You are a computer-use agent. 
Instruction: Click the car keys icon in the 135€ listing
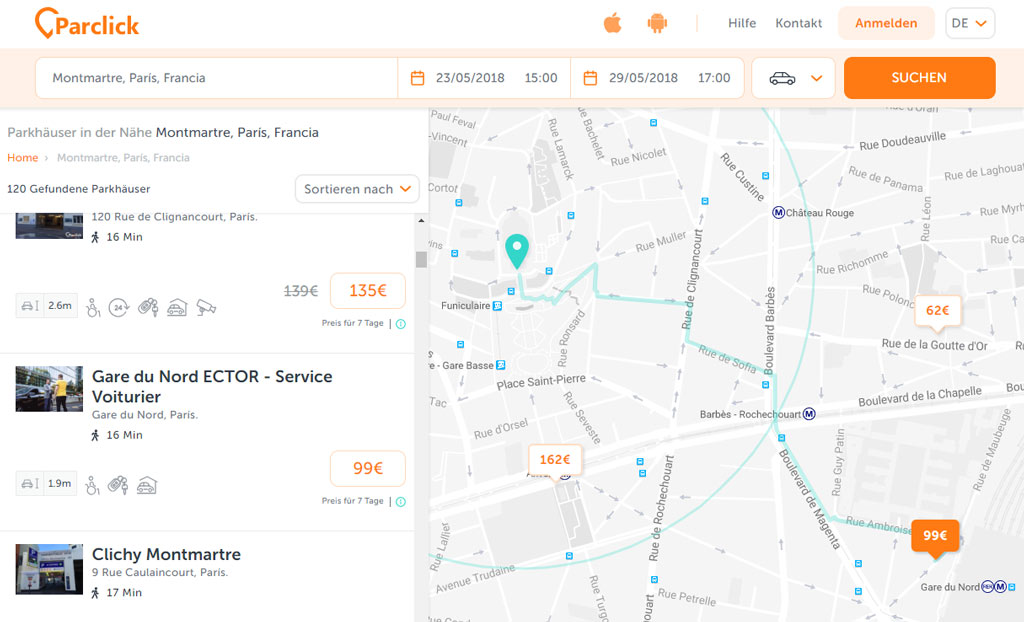click(x=148, y=307)
